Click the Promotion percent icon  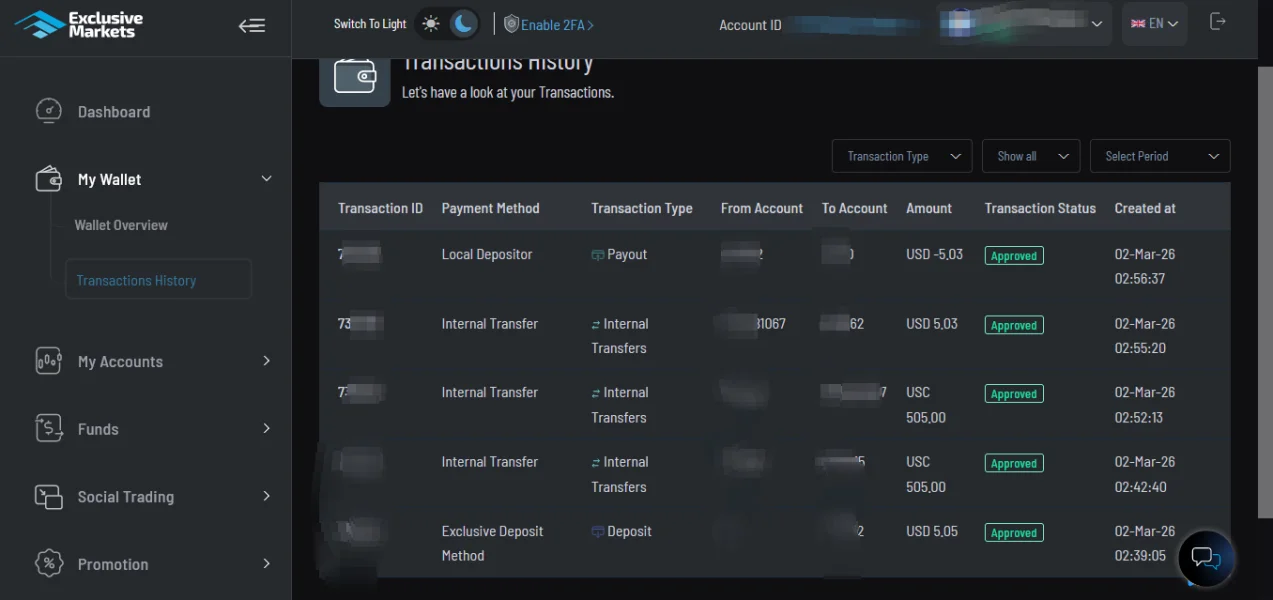(x=48, y=564)
